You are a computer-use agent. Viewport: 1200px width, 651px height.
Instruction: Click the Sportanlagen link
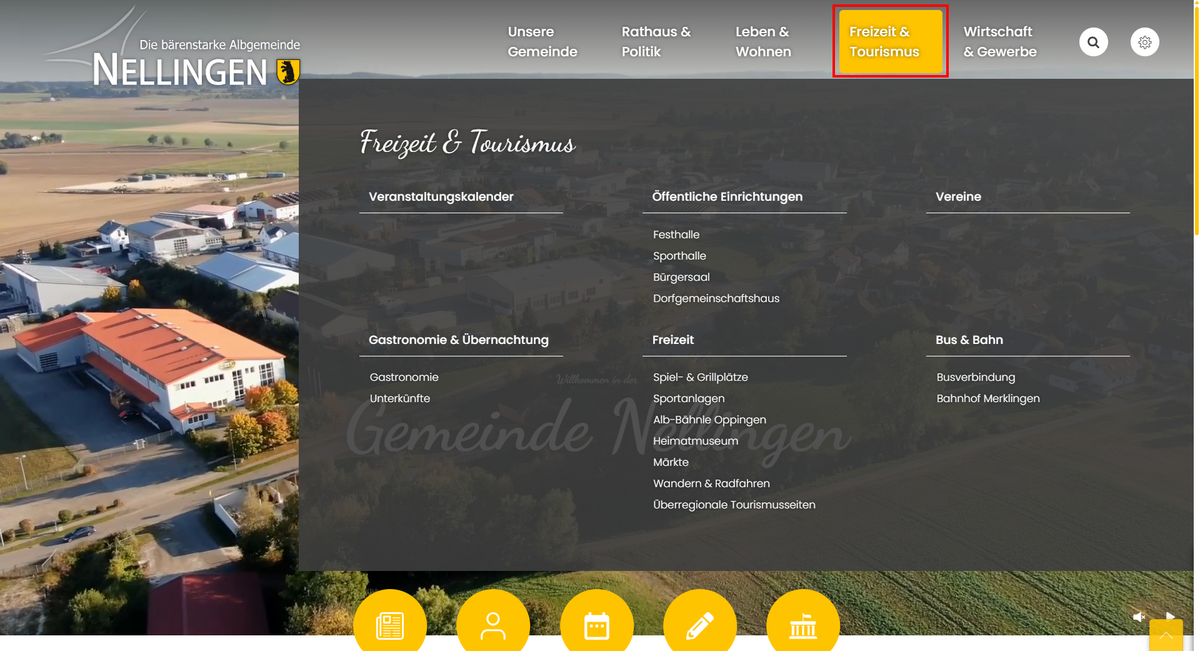coord(689,398)
